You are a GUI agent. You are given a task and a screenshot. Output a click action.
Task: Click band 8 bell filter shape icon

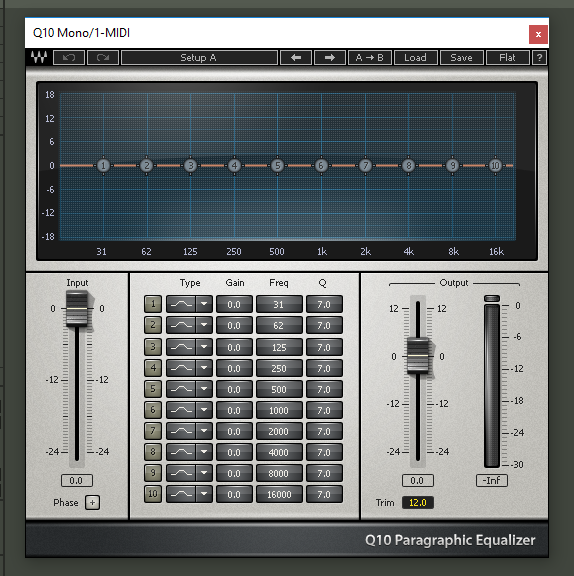click(x=181, y=452)
